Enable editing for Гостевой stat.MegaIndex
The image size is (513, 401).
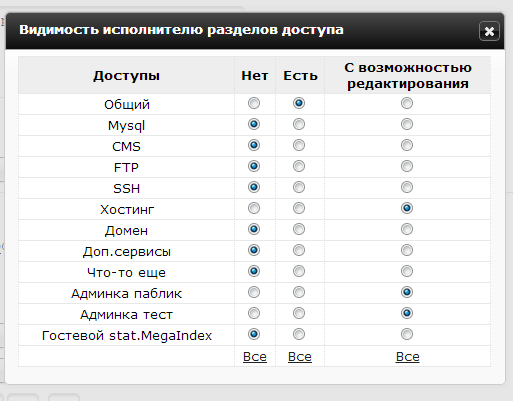[407, 334]
